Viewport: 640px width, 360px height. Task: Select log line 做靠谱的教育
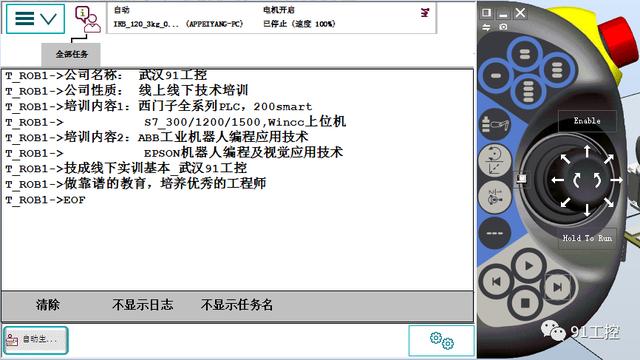click(136, 183)
